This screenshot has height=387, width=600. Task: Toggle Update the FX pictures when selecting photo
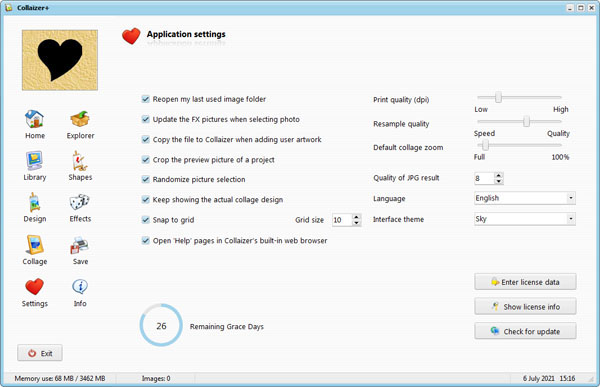[x=145, y=119]
